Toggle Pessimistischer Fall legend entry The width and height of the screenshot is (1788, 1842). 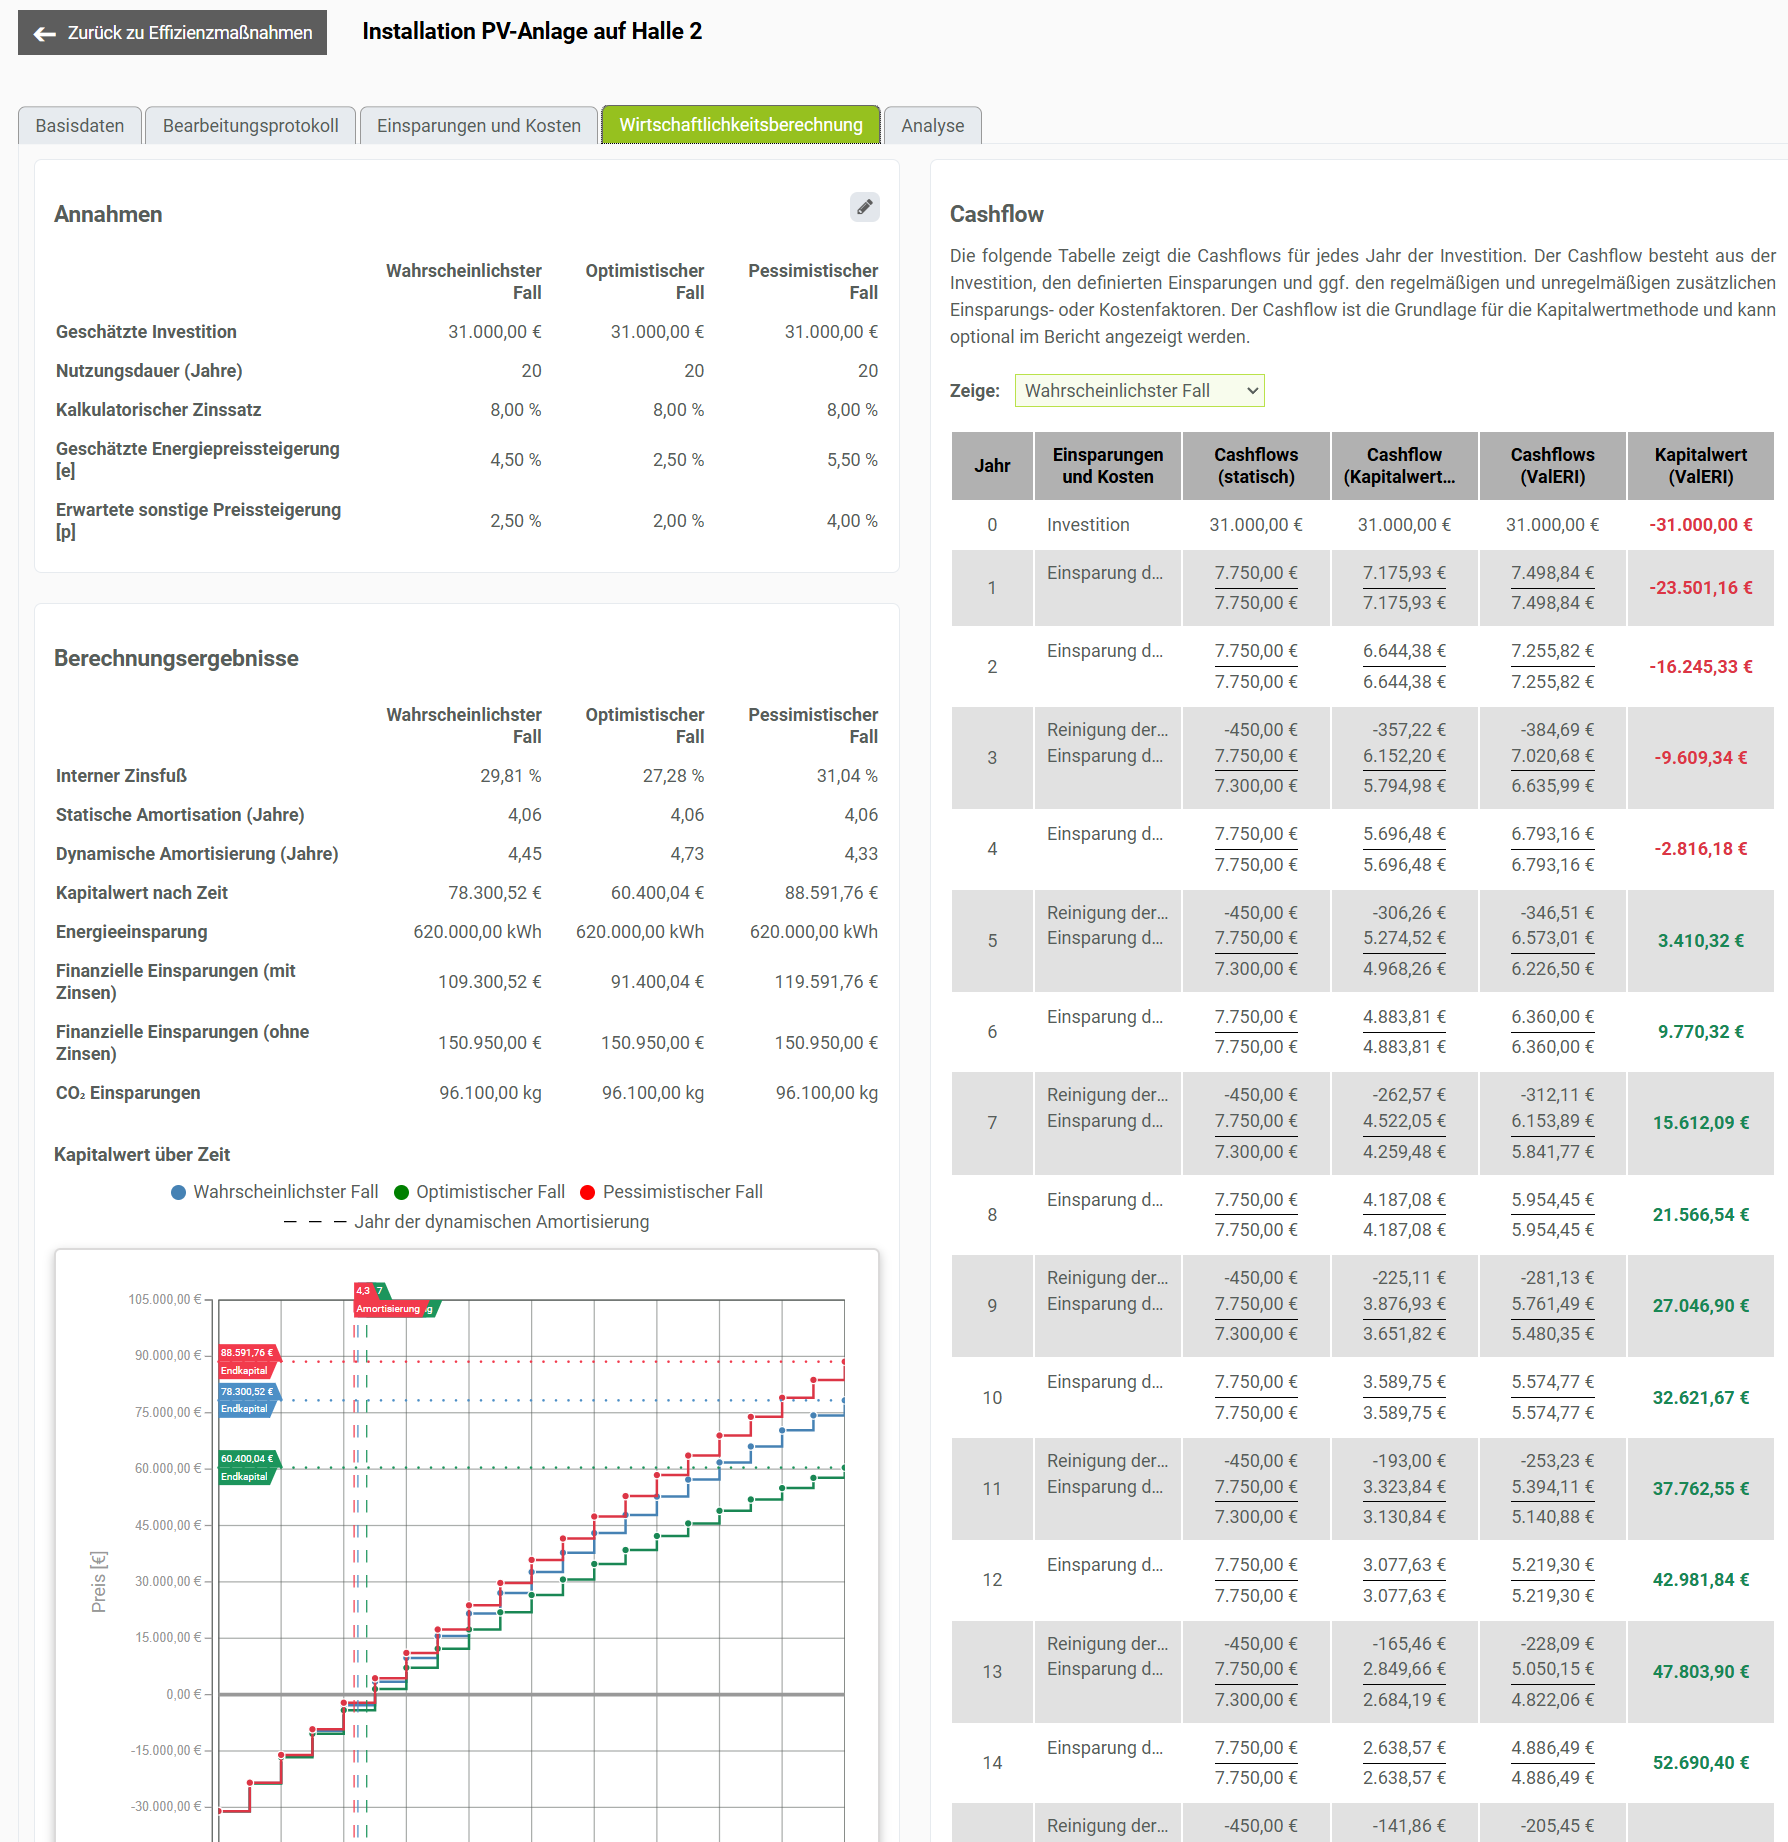click(671, 1192)
